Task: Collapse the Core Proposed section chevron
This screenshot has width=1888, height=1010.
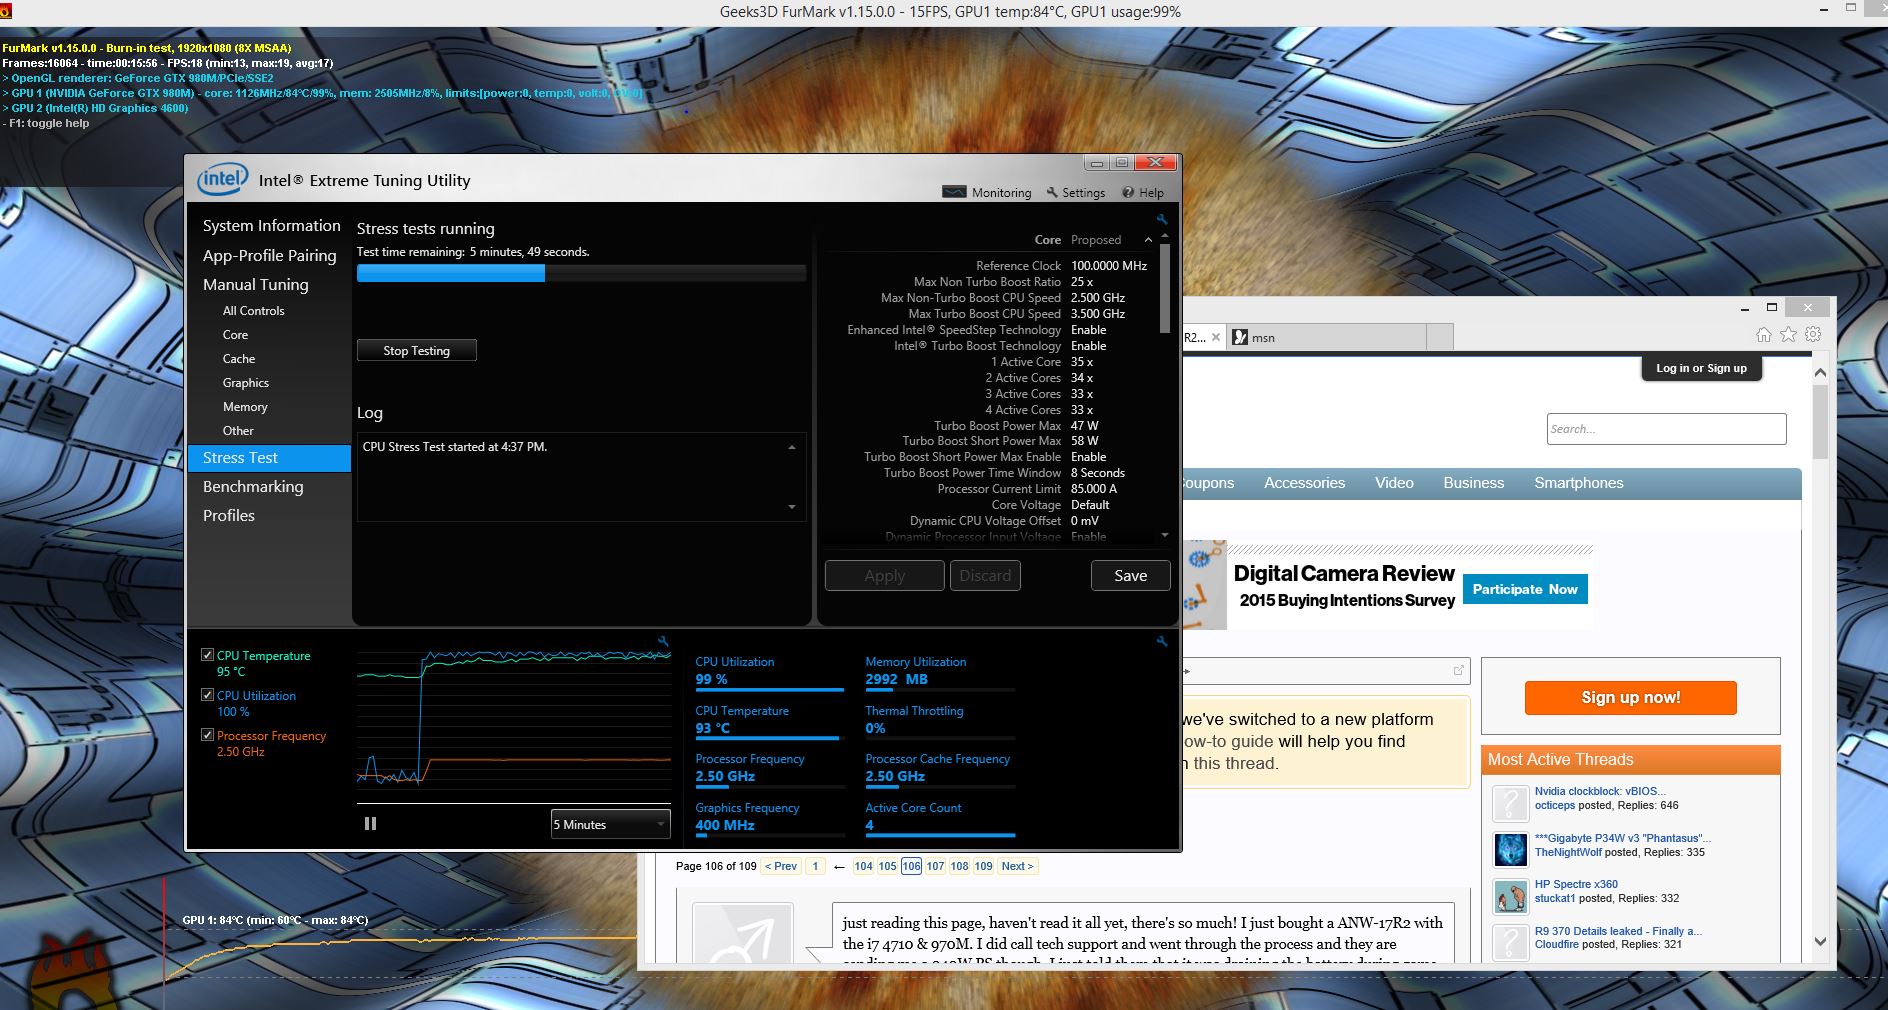Action: pyautogui.click(x=1148, y=240)
